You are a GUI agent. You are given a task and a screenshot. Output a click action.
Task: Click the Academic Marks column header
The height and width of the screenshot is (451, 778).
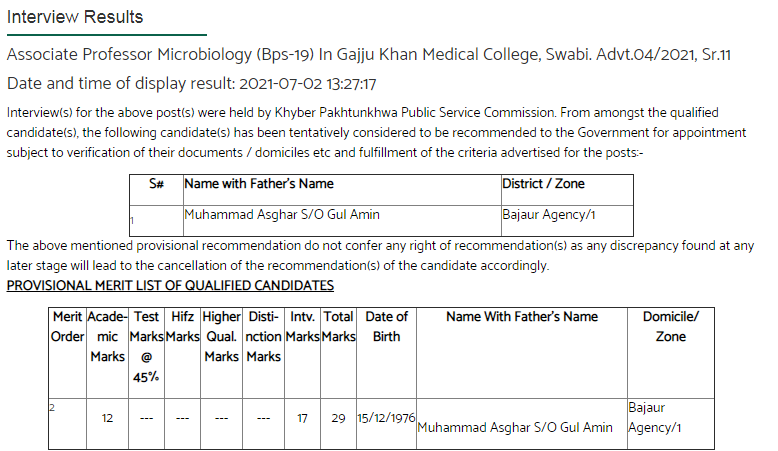pyautogui.click(x=108, y=336)
